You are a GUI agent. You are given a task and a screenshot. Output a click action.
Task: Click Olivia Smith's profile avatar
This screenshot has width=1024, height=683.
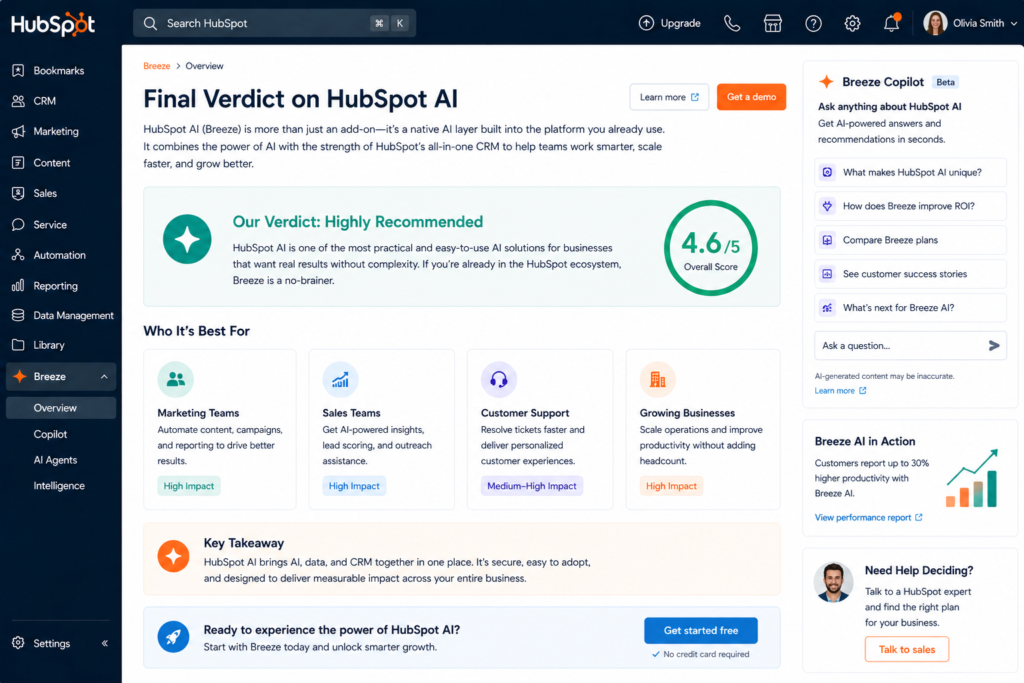935,23
